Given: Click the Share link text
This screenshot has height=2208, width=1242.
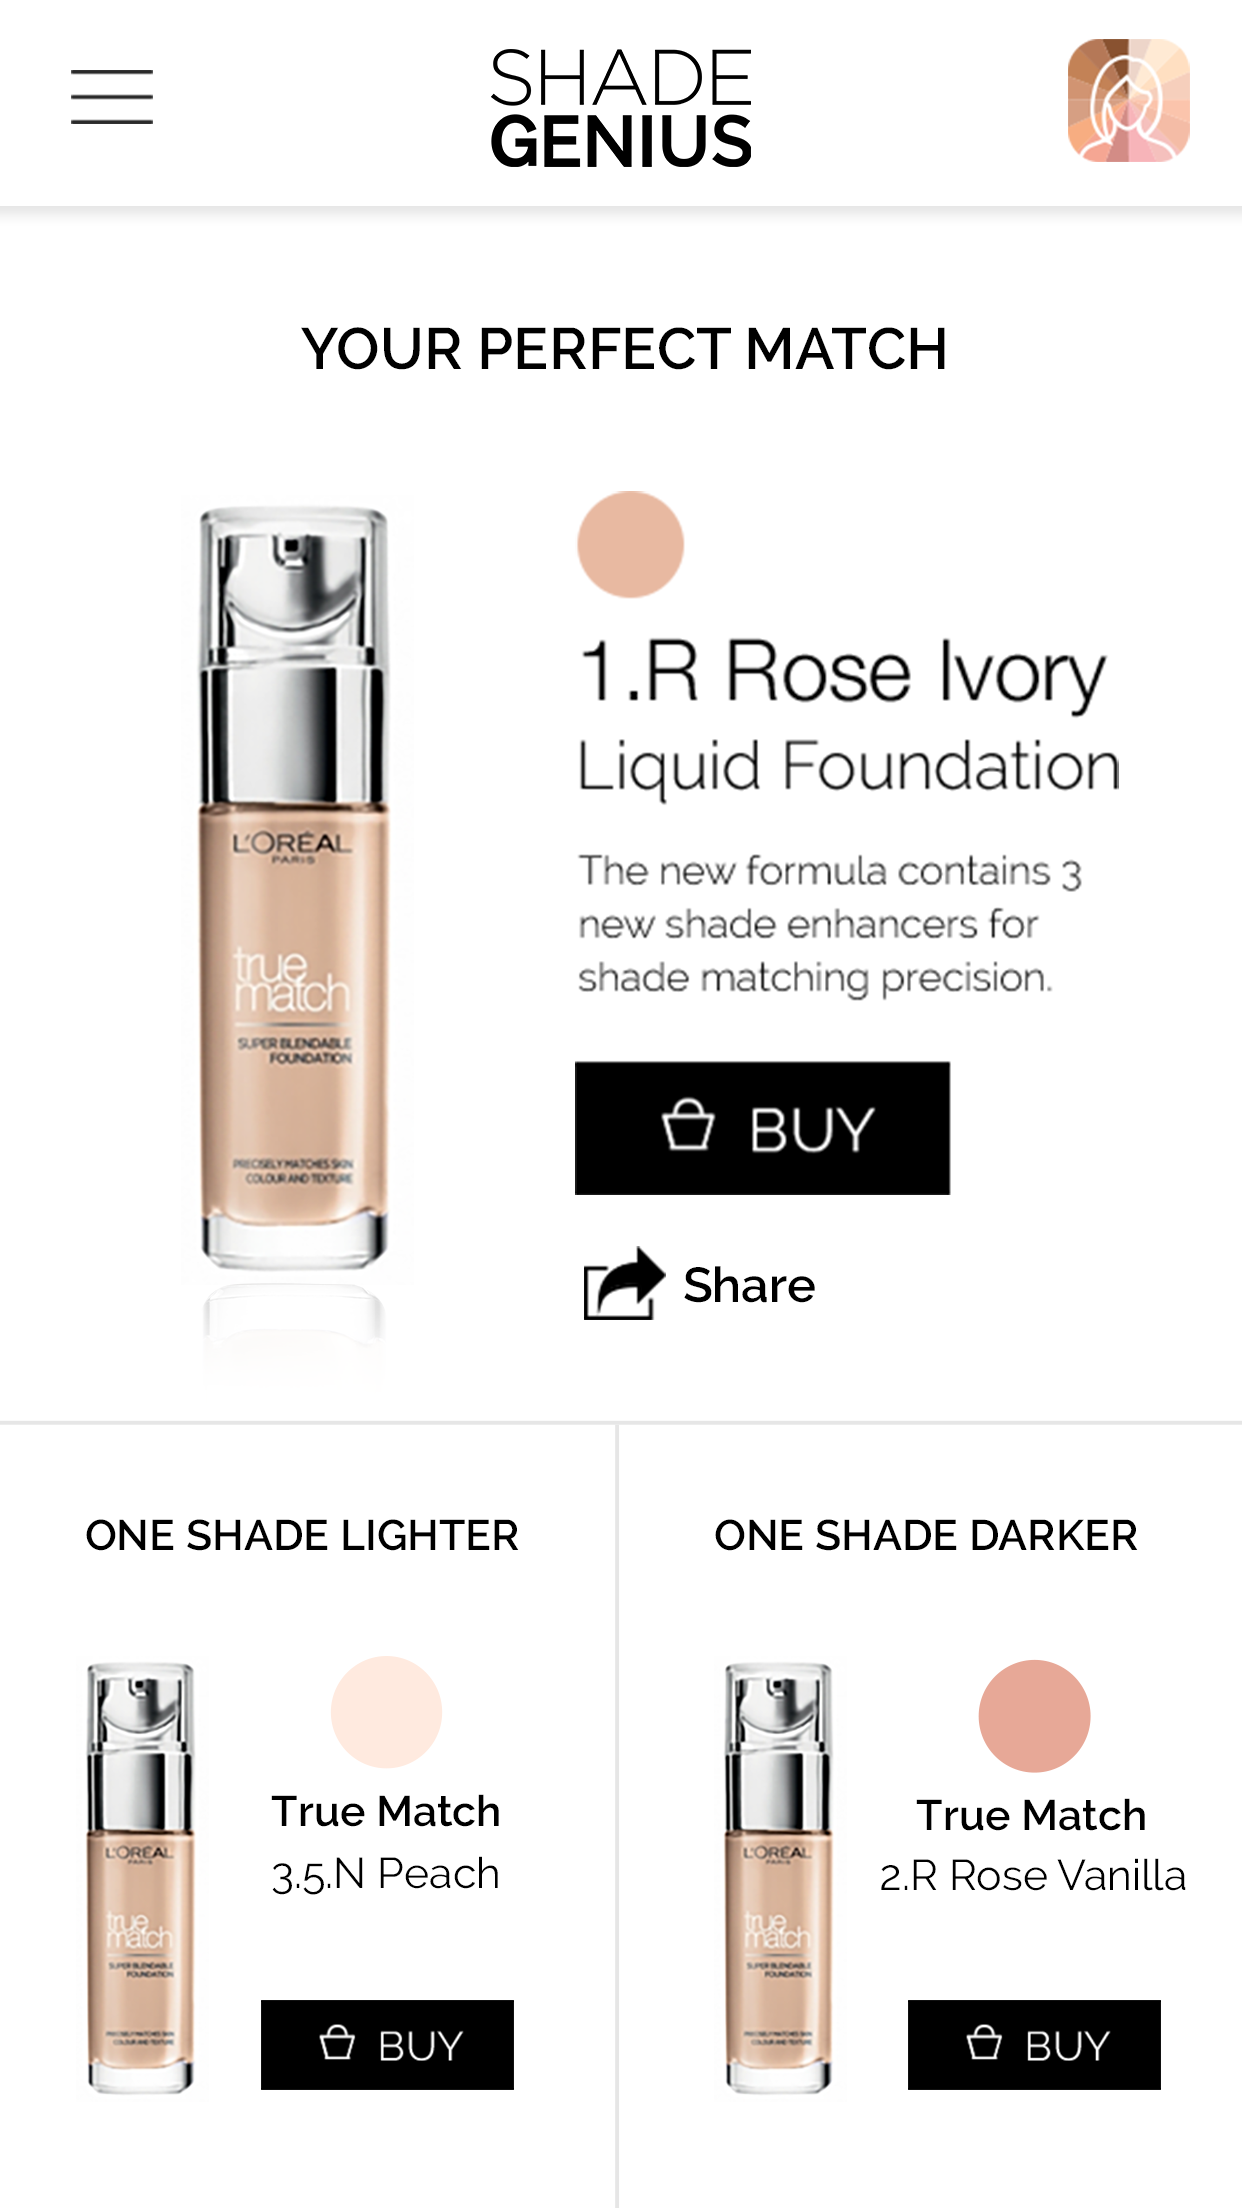Looking at the screenshot, I should (749, 1285).
